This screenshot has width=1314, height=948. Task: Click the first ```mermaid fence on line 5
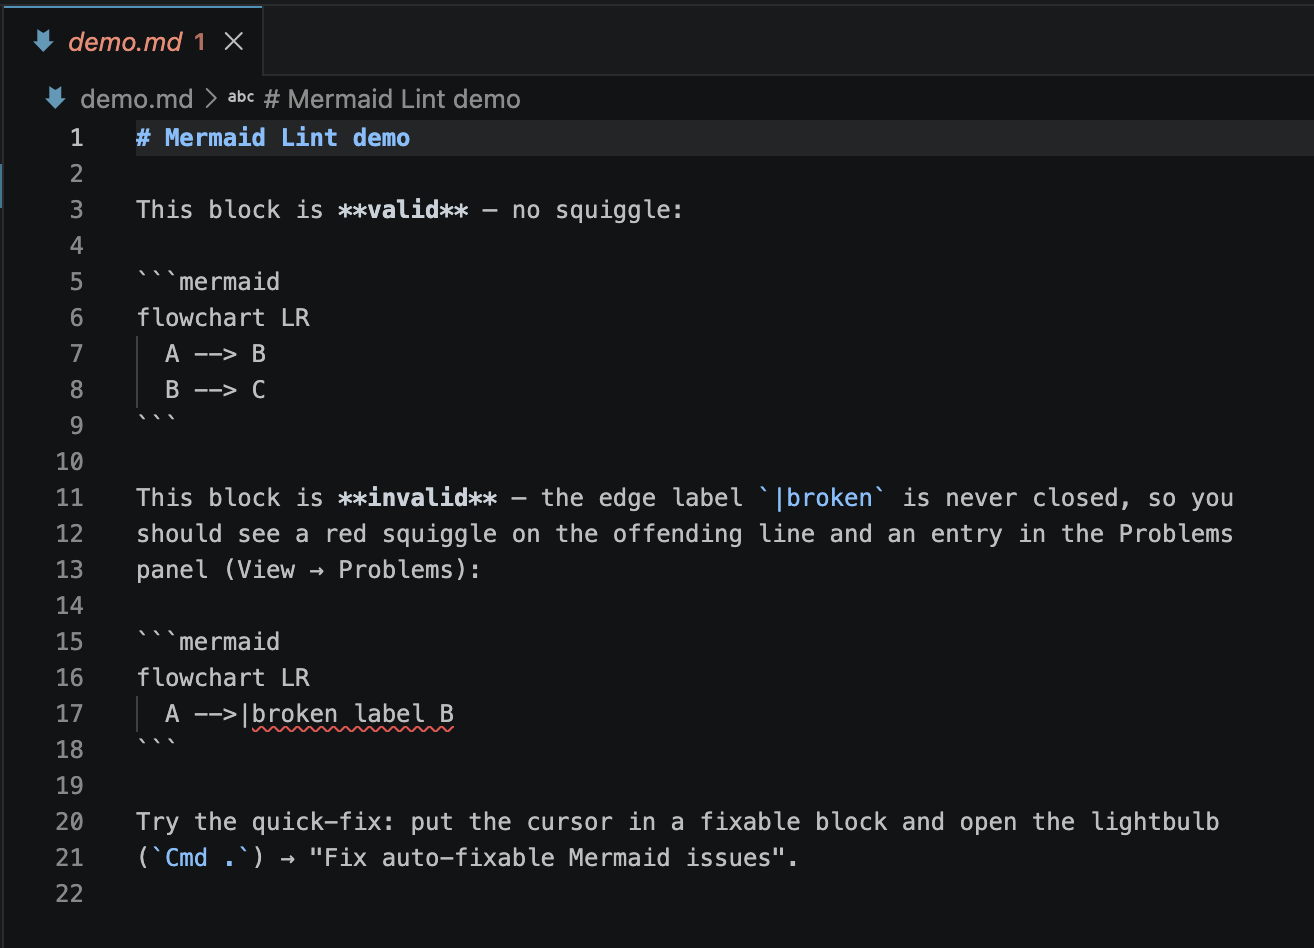click(208, 281)
